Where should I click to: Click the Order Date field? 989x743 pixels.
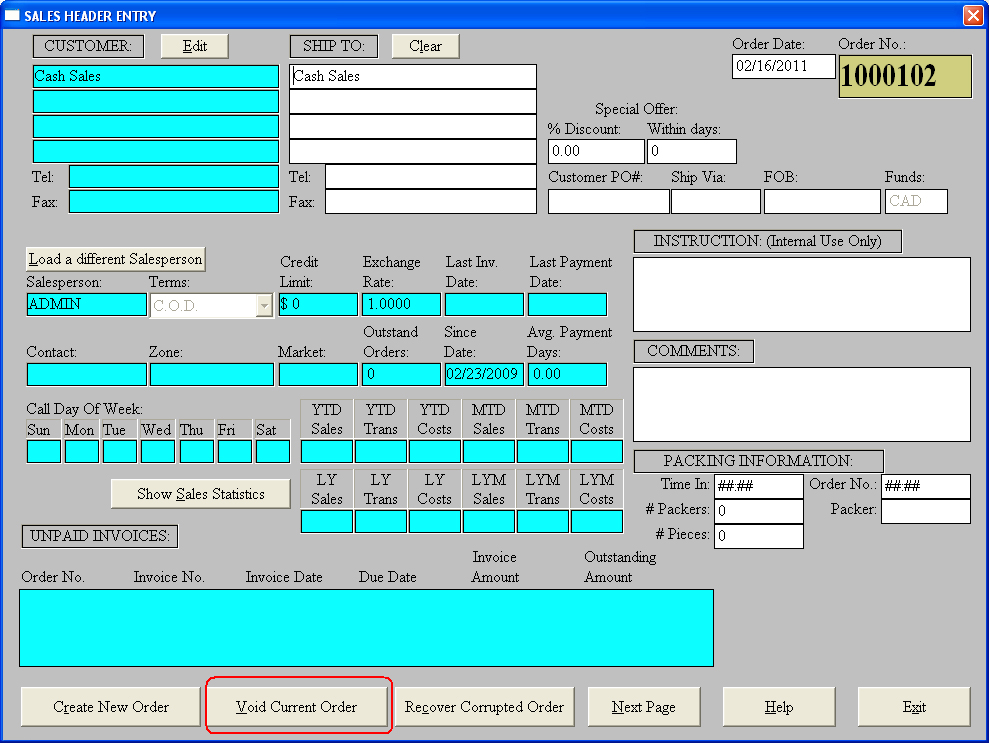coord(783,66)
